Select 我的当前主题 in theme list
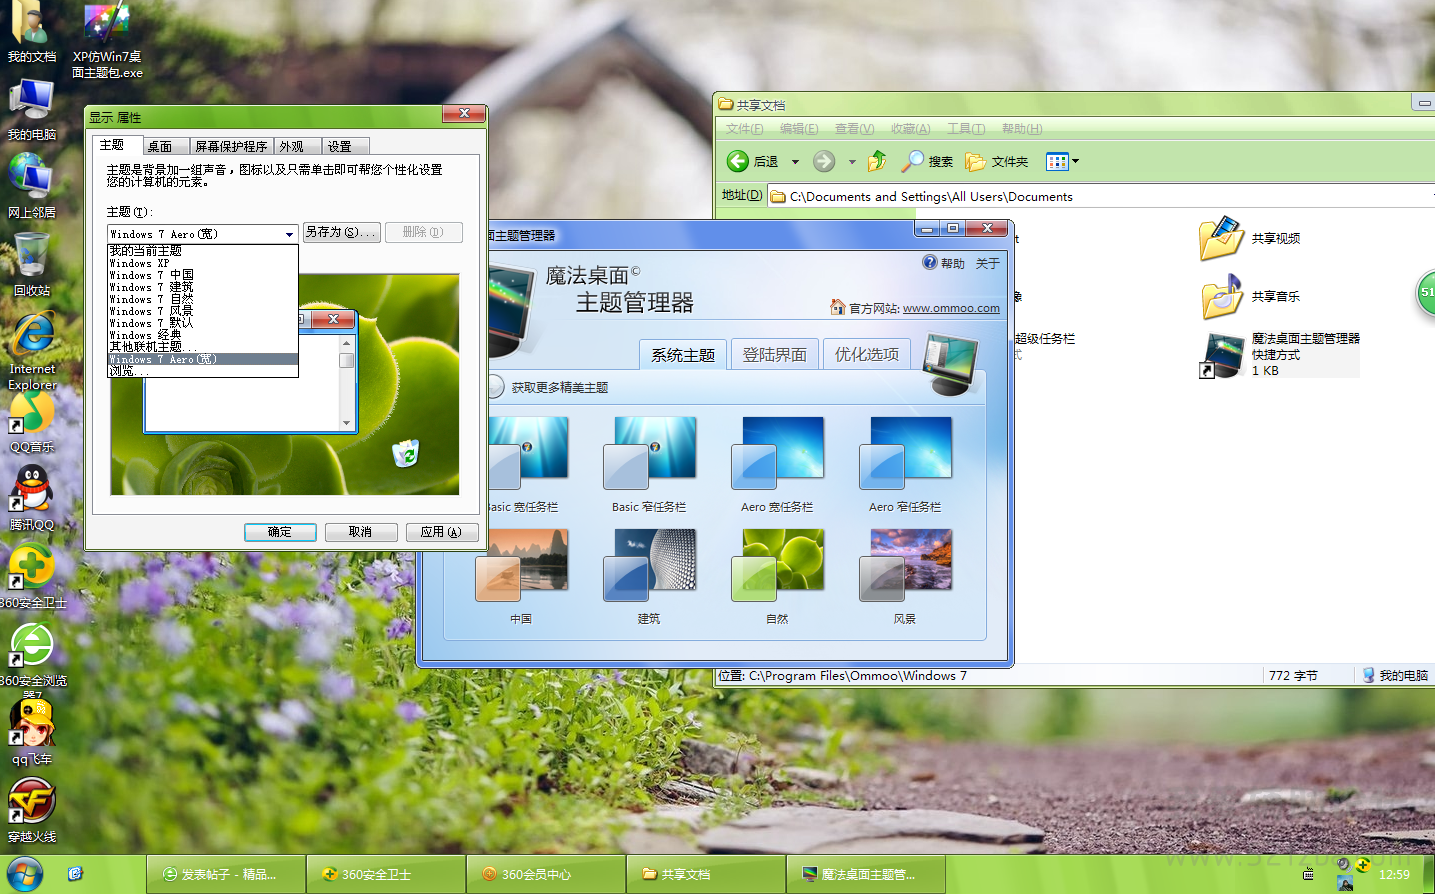The image size is (1435, 894). click(x=203, y=251)
